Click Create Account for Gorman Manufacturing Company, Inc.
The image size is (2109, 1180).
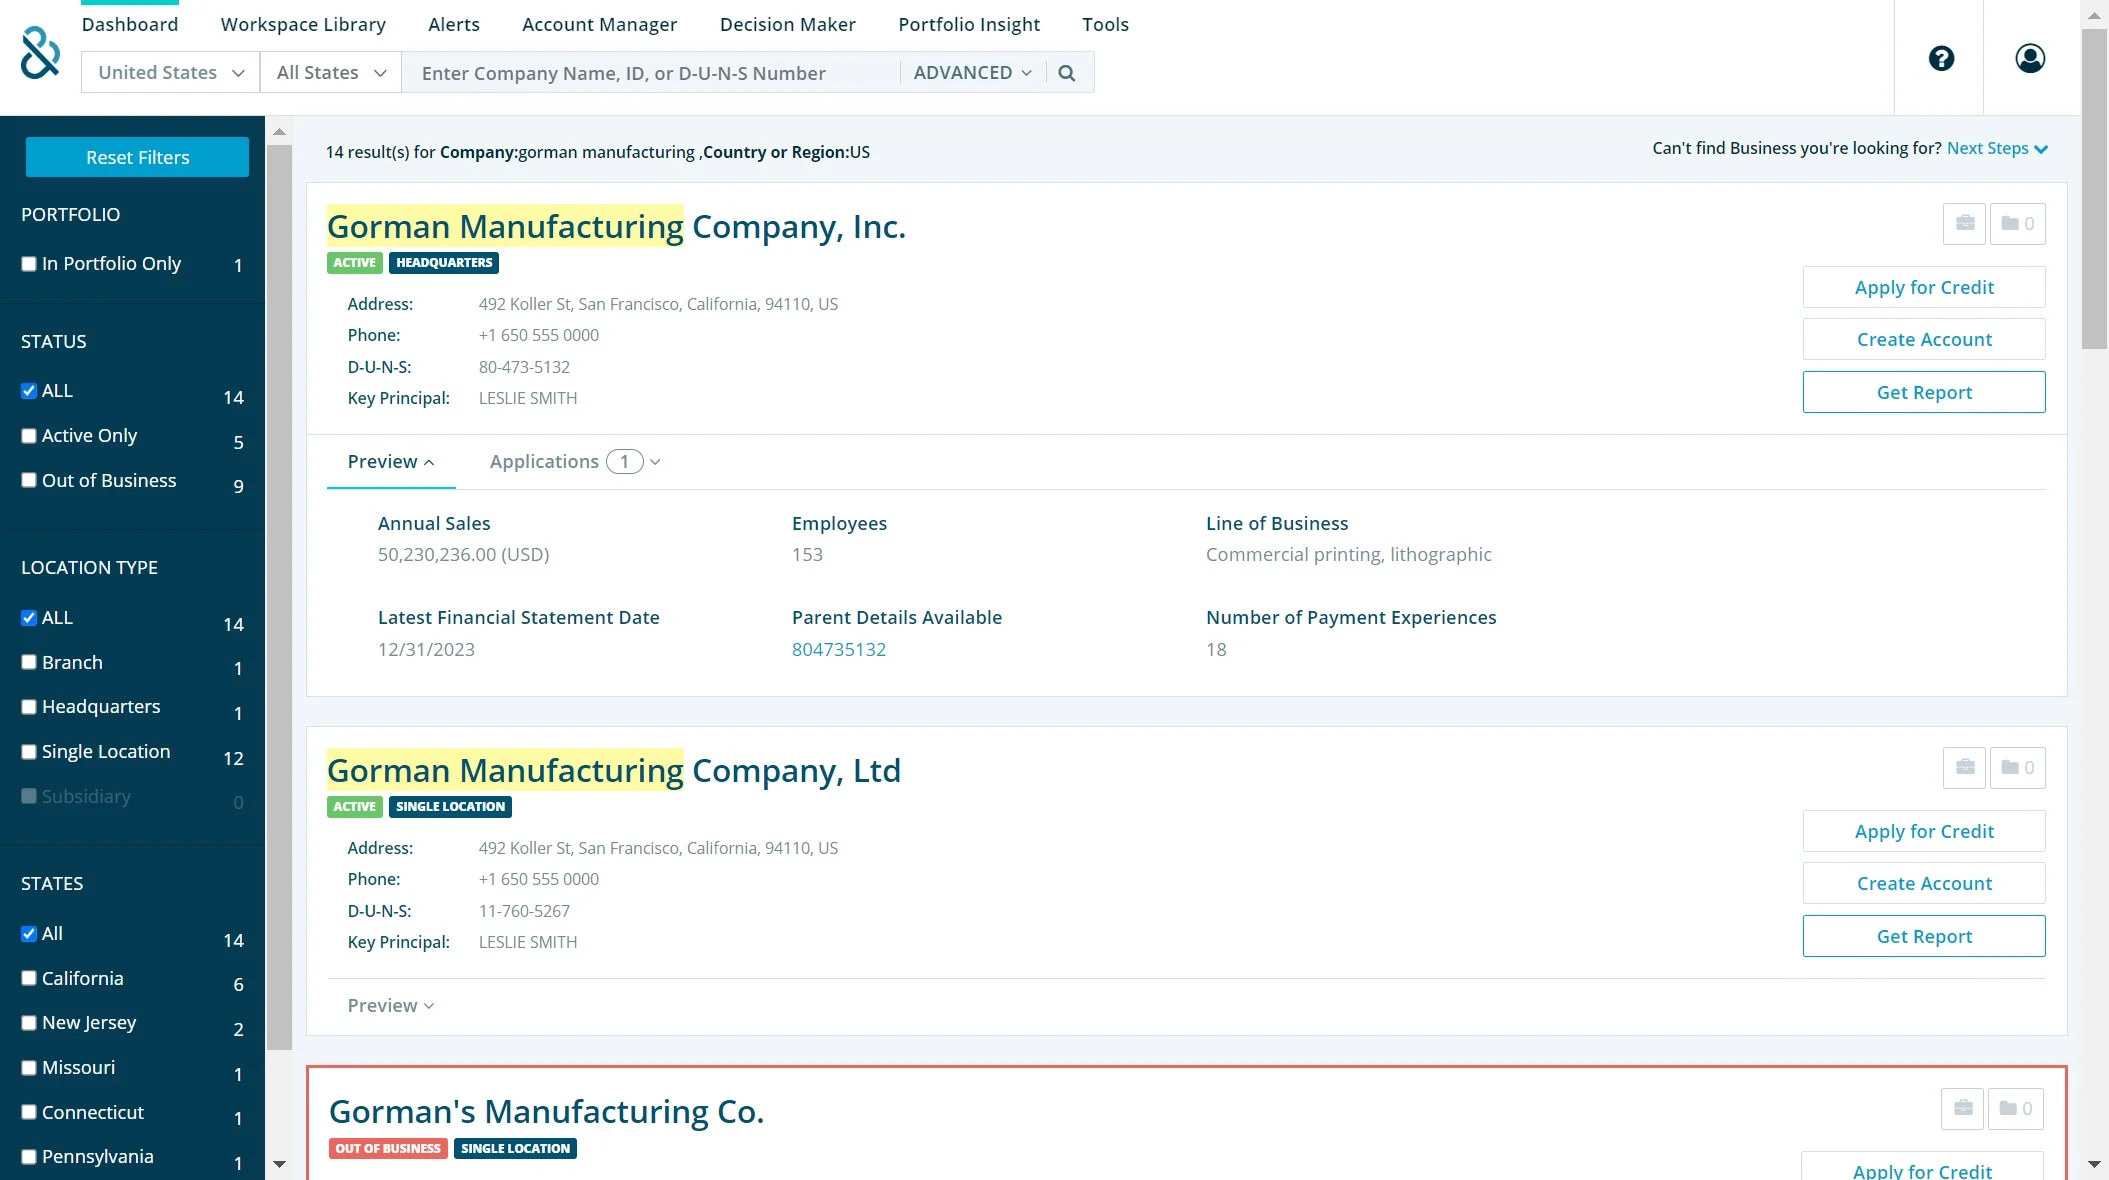tap(1924, 339)
